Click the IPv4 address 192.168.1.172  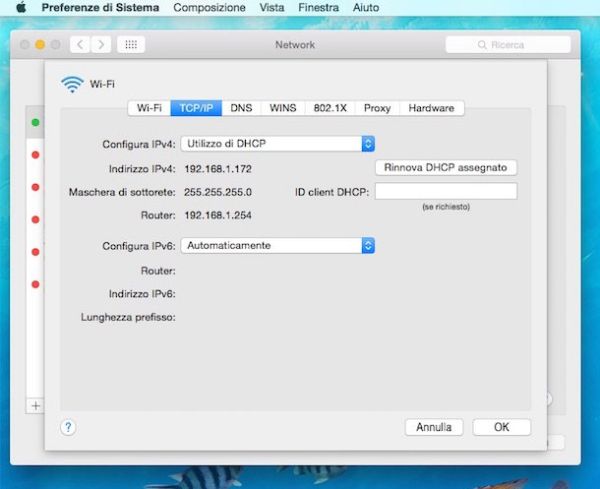[218, 169]
